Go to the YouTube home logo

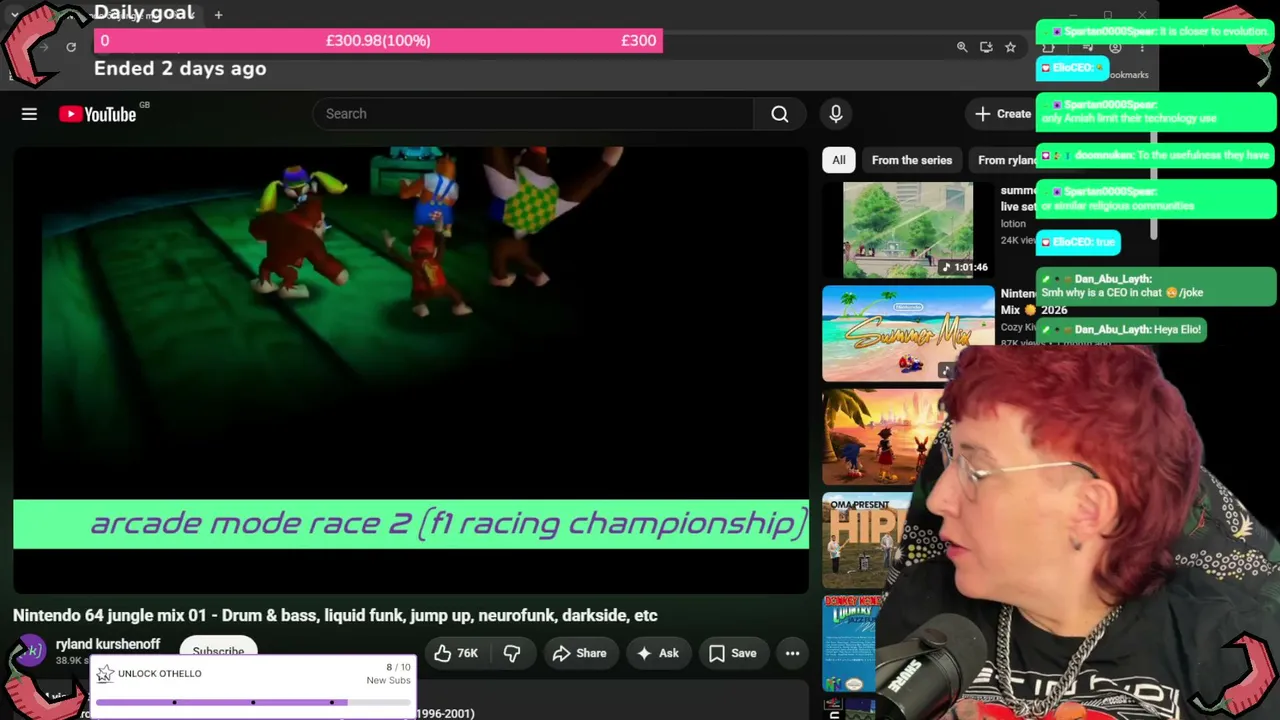[x=98, y=114]
